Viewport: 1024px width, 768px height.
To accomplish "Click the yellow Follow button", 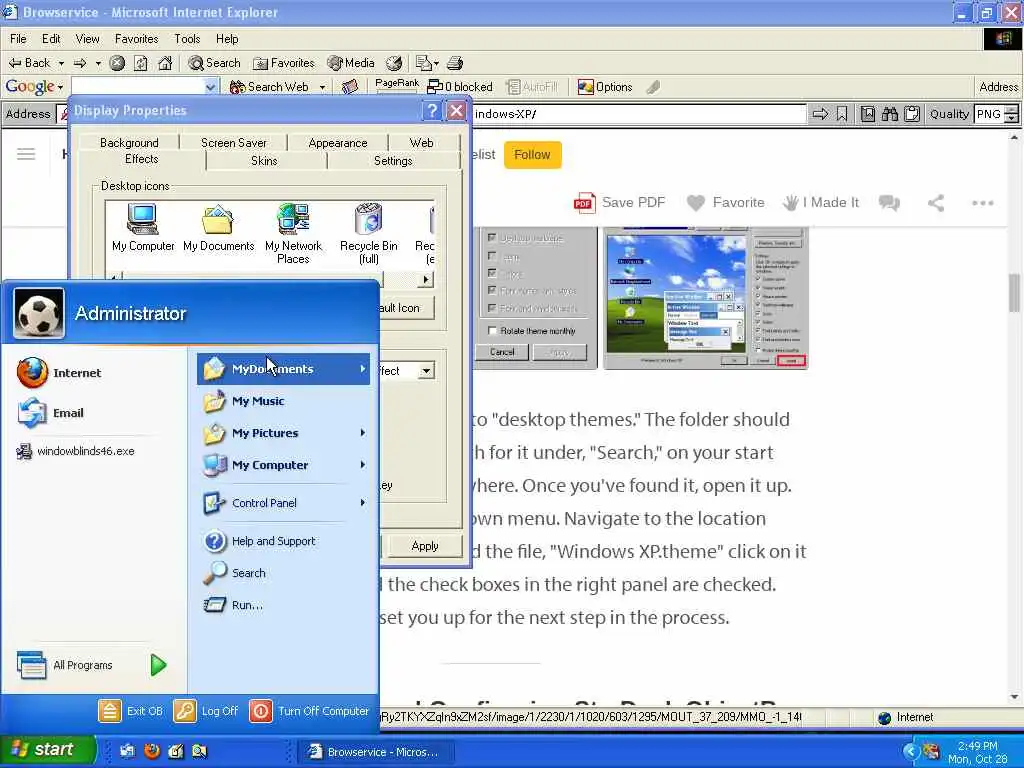I will tap(532, 155).
